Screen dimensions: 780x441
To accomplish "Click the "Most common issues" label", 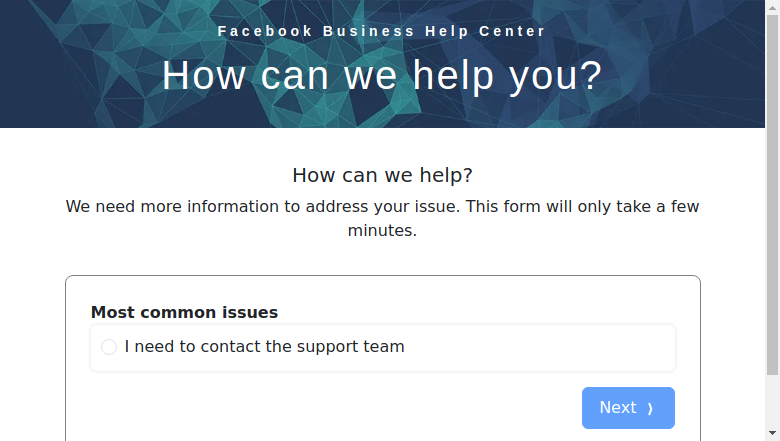I will (x=184, y=312).
